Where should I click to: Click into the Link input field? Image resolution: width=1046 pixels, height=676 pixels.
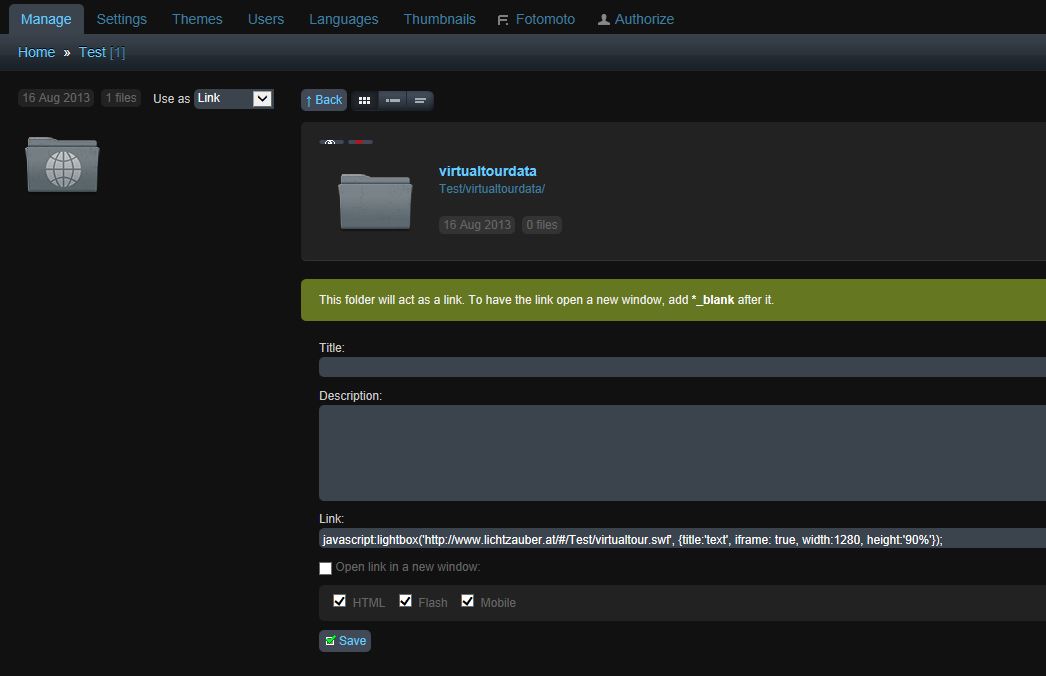pos(682,539)
